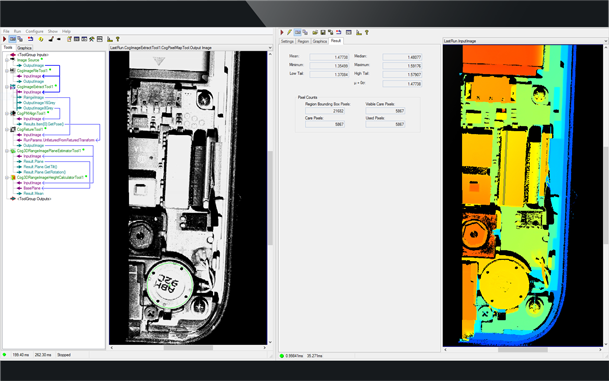Click the color height map image display
The width and height of the screenshot is (609, 381).
523,196
